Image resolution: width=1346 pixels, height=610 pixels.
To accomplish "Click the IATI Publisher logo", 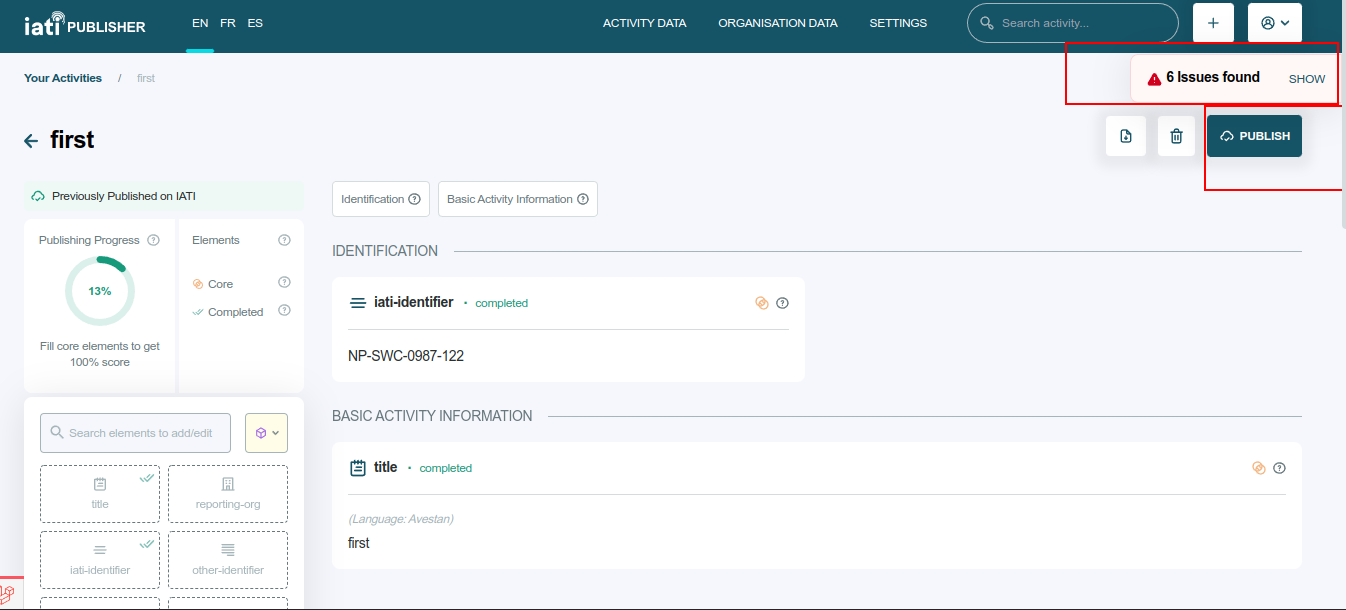I will point(85,23).
